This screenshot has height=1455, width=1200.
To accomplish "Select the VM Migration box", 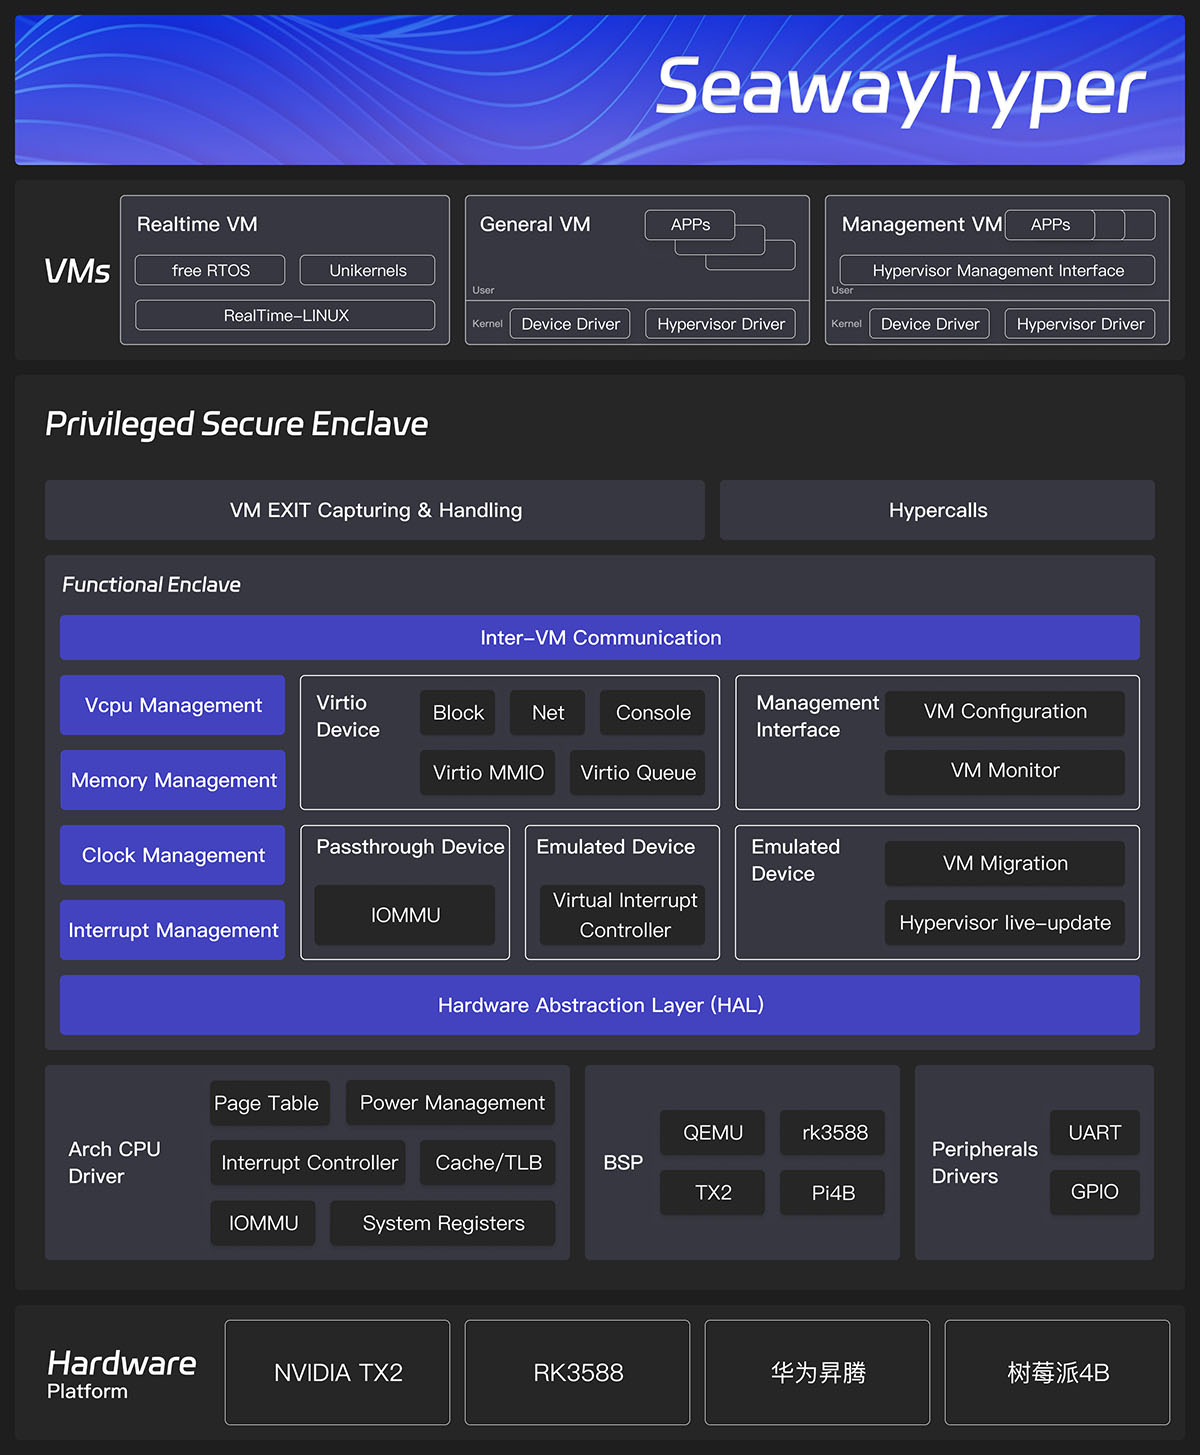I will coord(1005,863).
